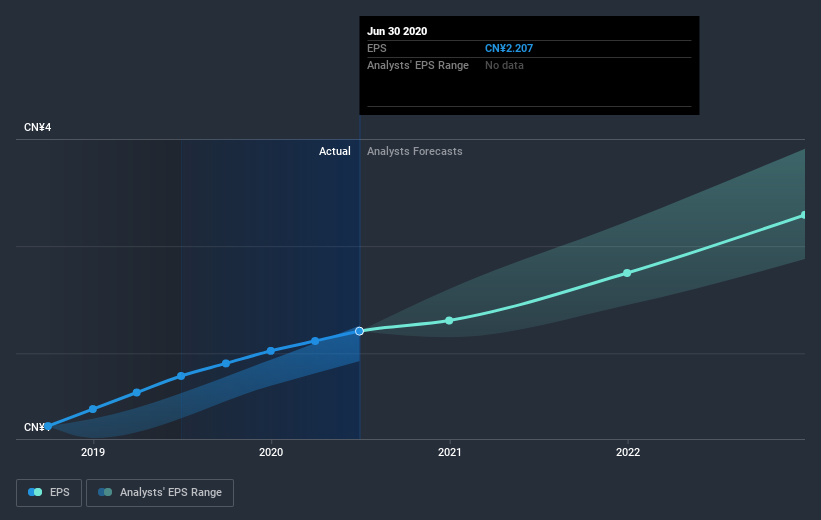Viewport: 821px width, 520px height.
Task: Select the EPS data point at 2019
Action: (93, 409)
